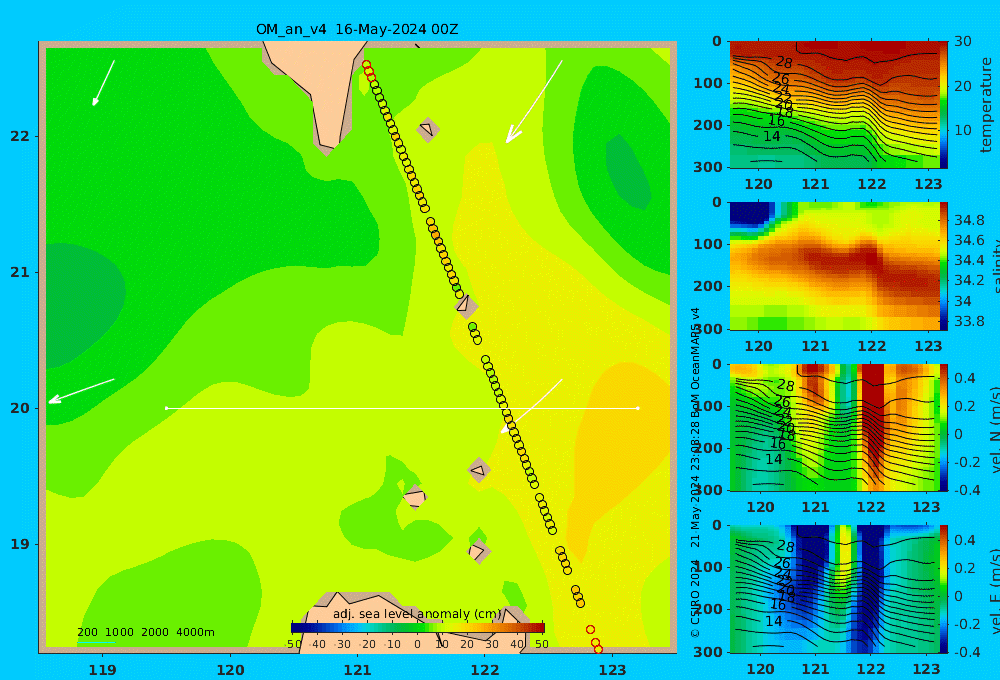This screenshot has height=680, width=1000.
Task: Click the 14 contour label in temperature panel
Action: click(x=772, y=136)
